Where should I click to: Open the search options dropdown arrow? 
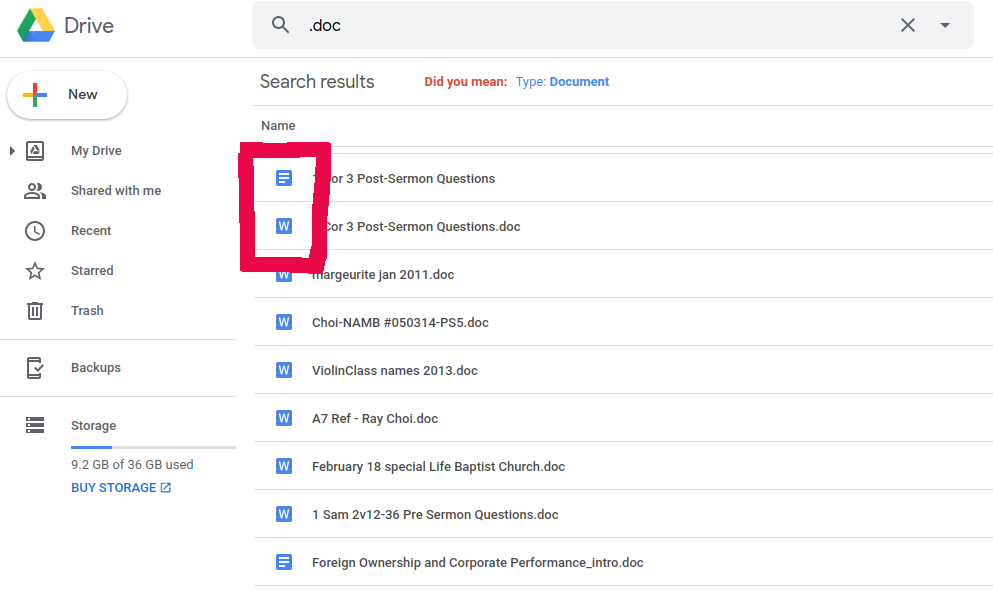(945, 25)
